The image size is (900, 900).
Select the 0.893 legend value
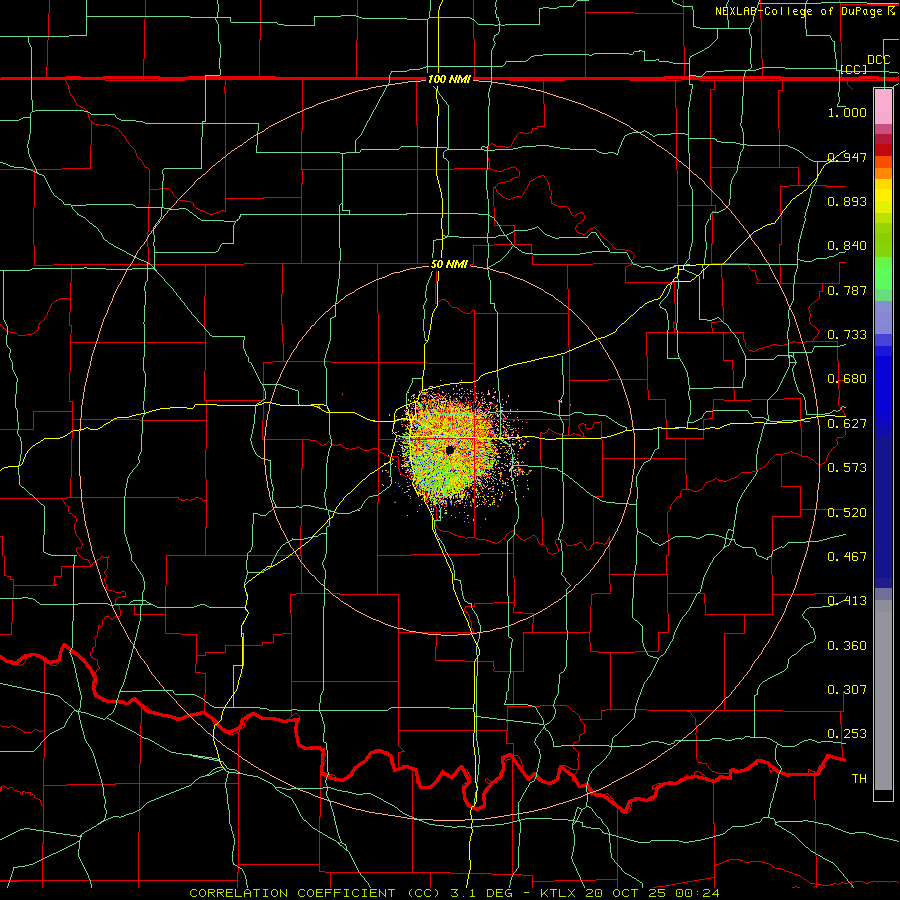[x=847, y=201]
